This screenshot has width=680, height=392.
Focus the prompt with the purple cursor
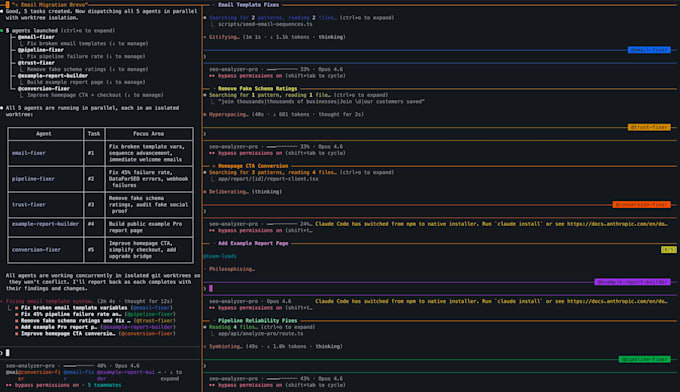[440, 289]
